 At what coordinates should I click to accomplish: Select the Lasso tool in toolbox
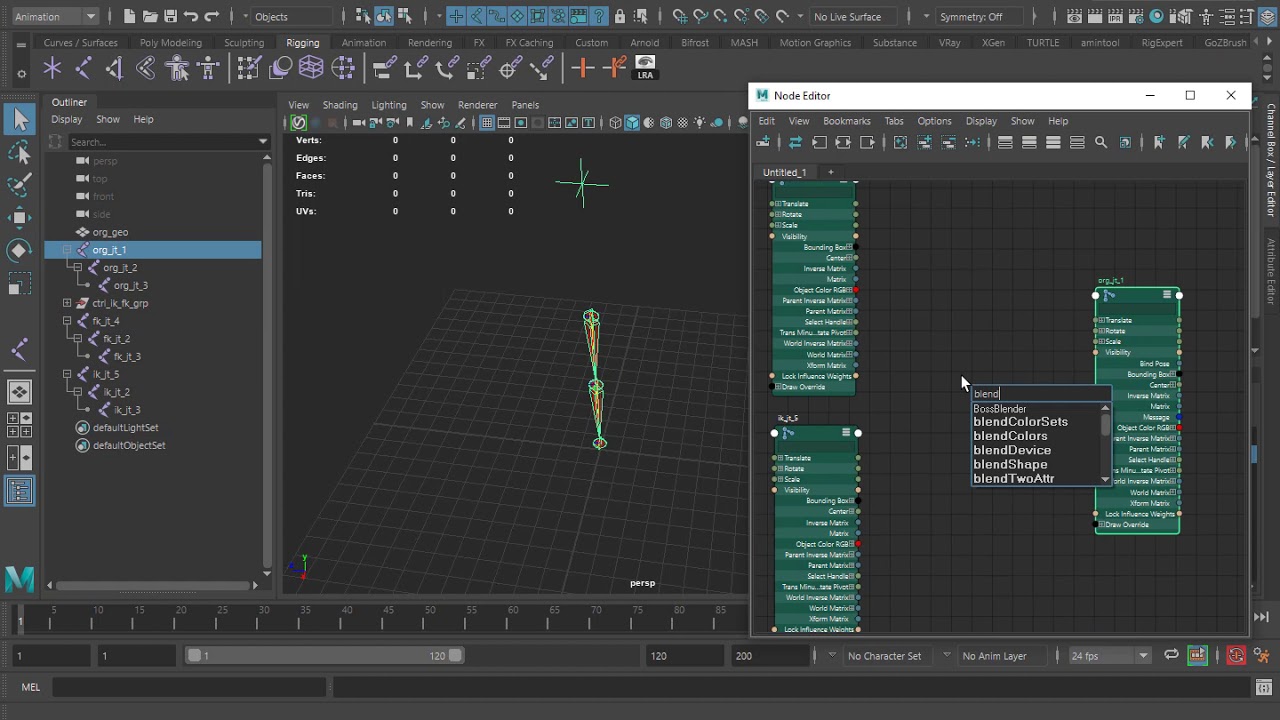click(x=20, y=153)
